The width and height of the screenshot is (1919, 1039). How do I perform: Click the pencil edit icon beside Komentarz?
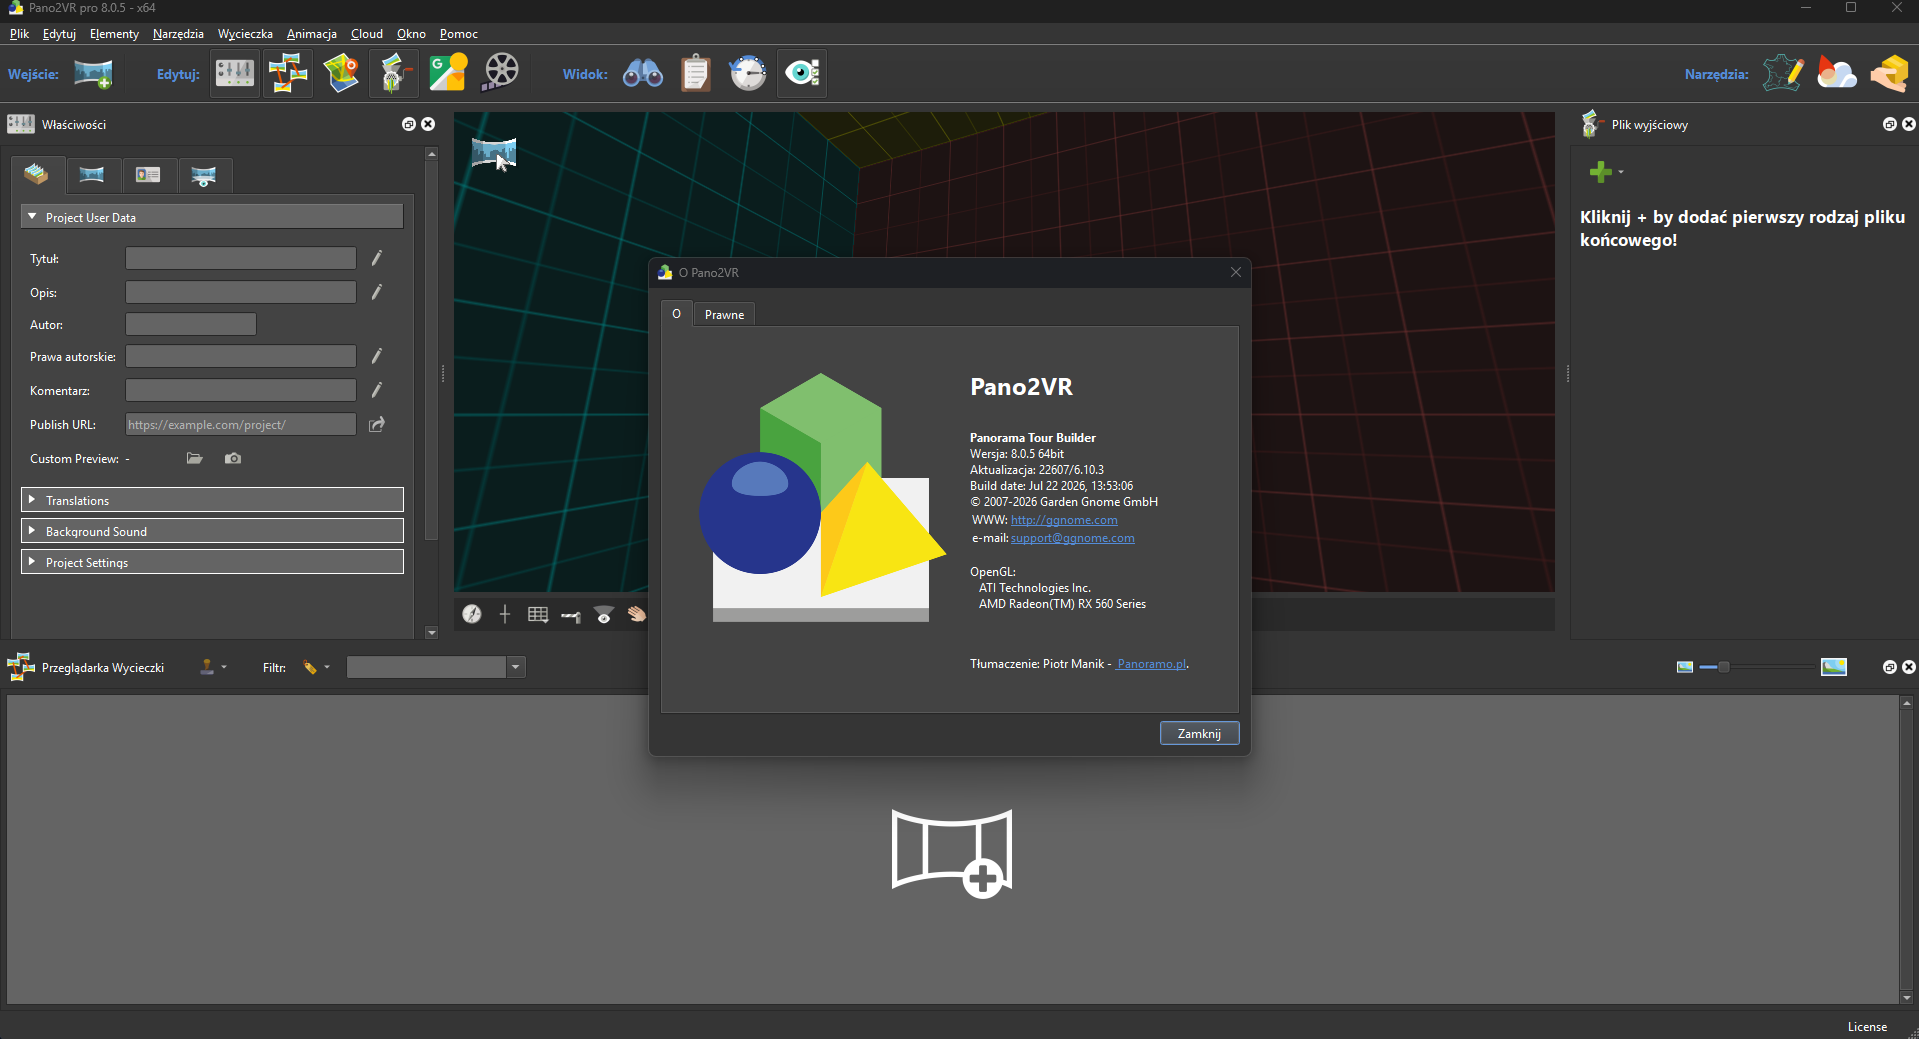pos(377,391)
